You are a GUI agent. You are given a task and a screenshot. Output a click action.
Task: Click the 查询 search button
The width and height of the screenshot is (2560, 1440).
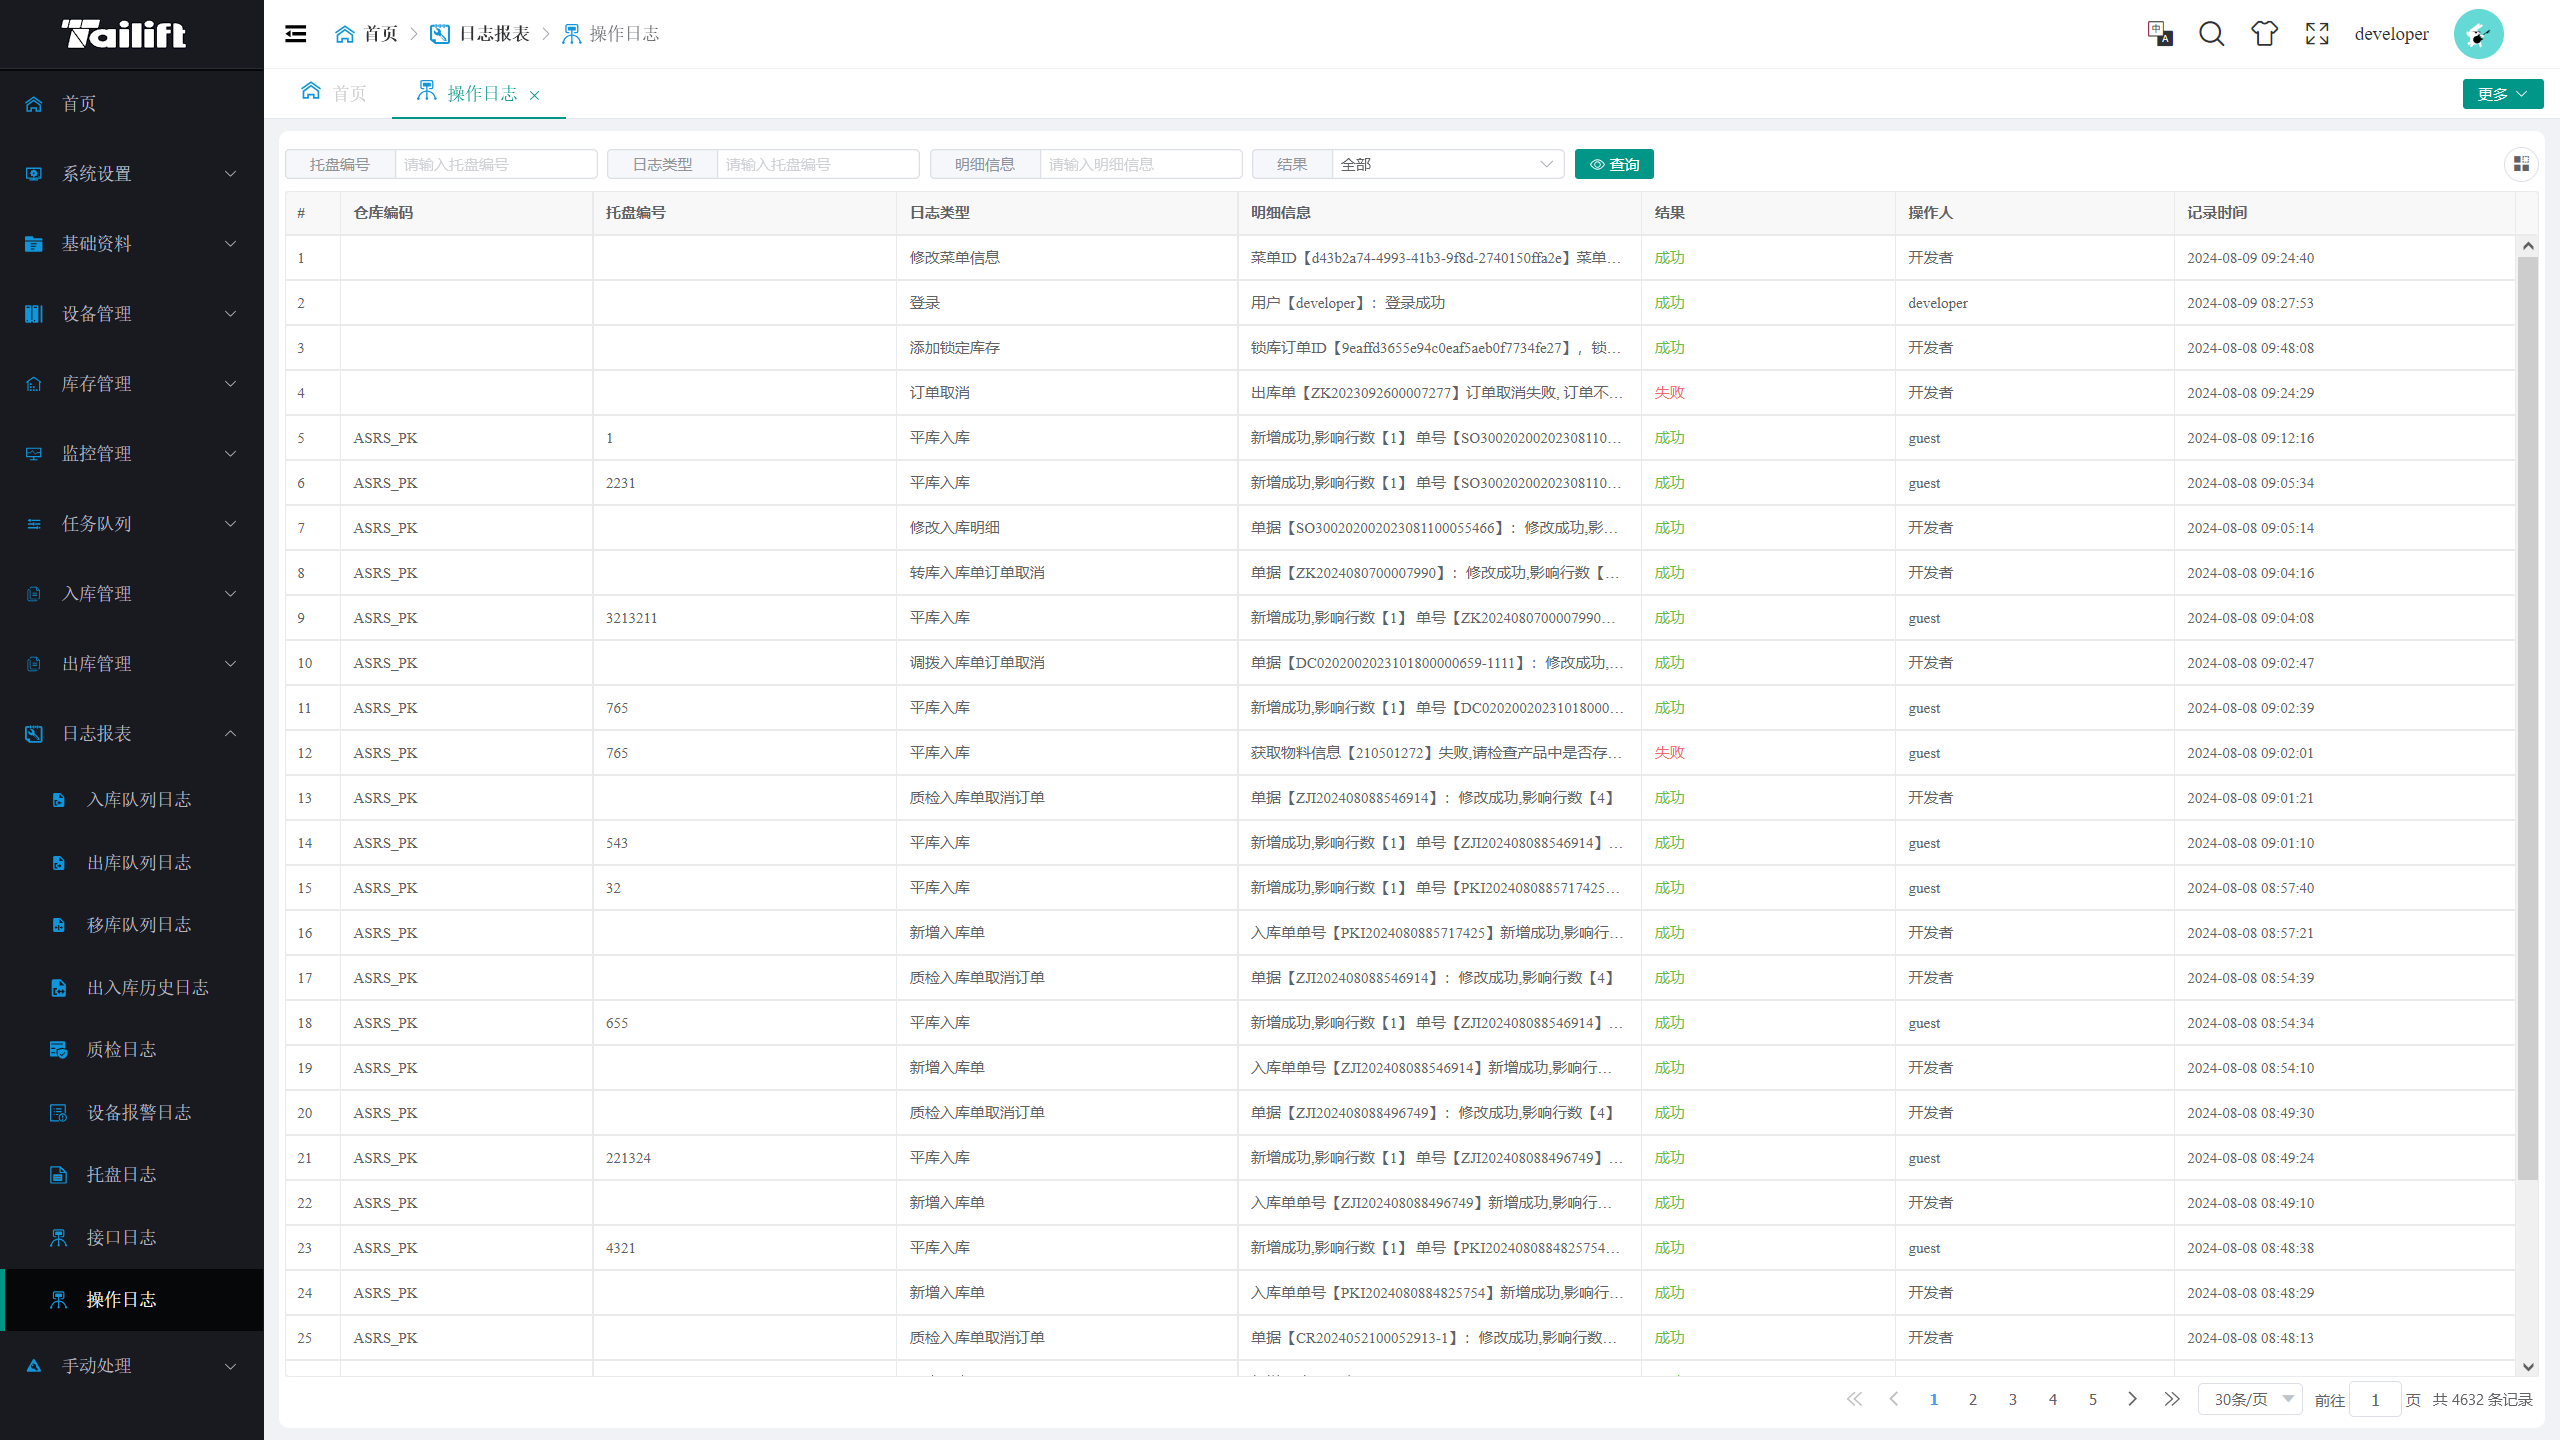coord(1614,164)
